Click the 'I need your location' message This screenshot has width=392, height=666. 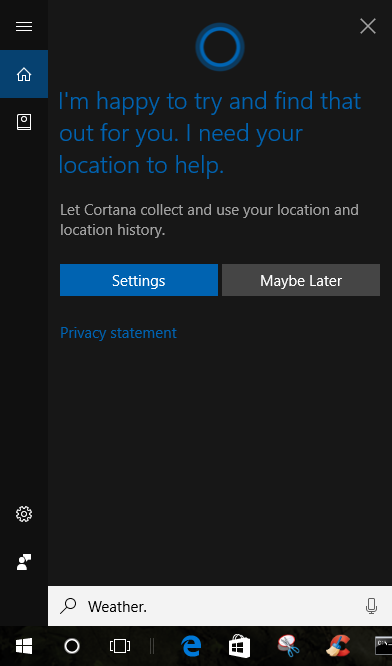tap(210, 133)
